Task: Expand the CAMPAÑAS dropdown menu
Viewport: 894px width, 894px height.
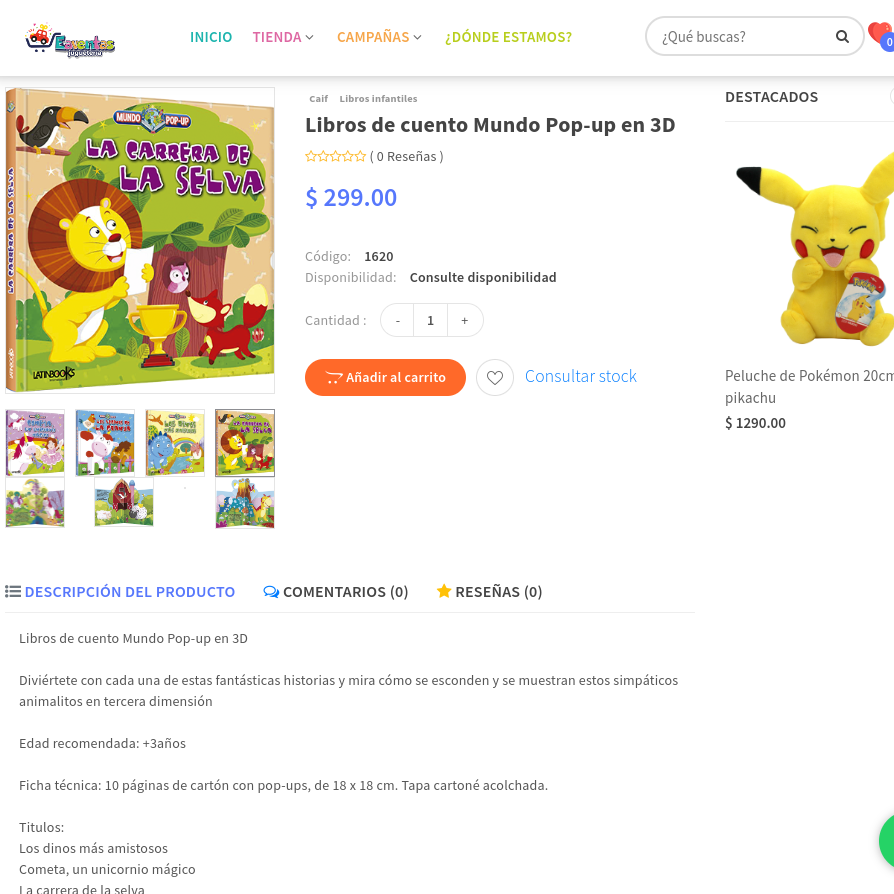Action: (379, 37)
